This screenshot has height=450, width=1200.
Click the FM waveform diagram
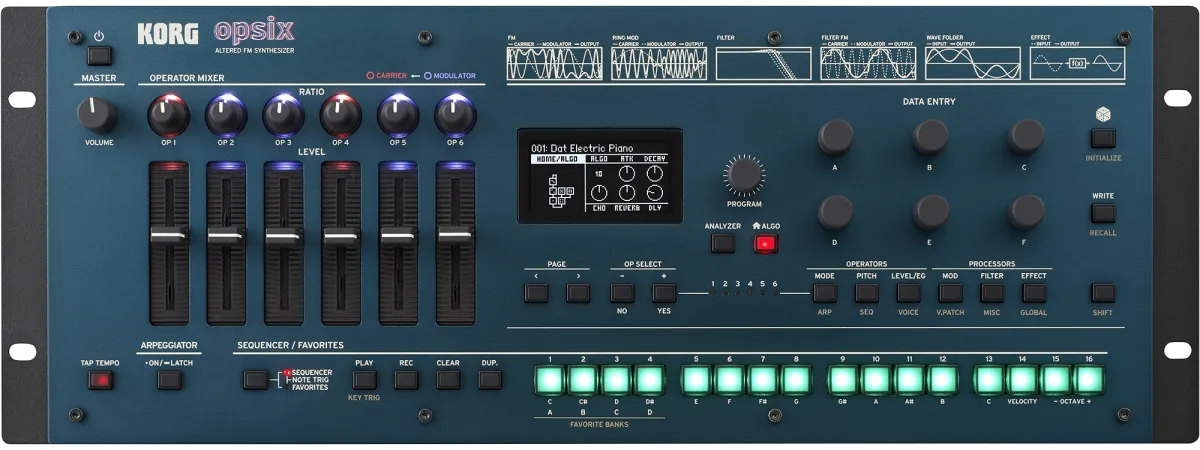tap(554, 64)
